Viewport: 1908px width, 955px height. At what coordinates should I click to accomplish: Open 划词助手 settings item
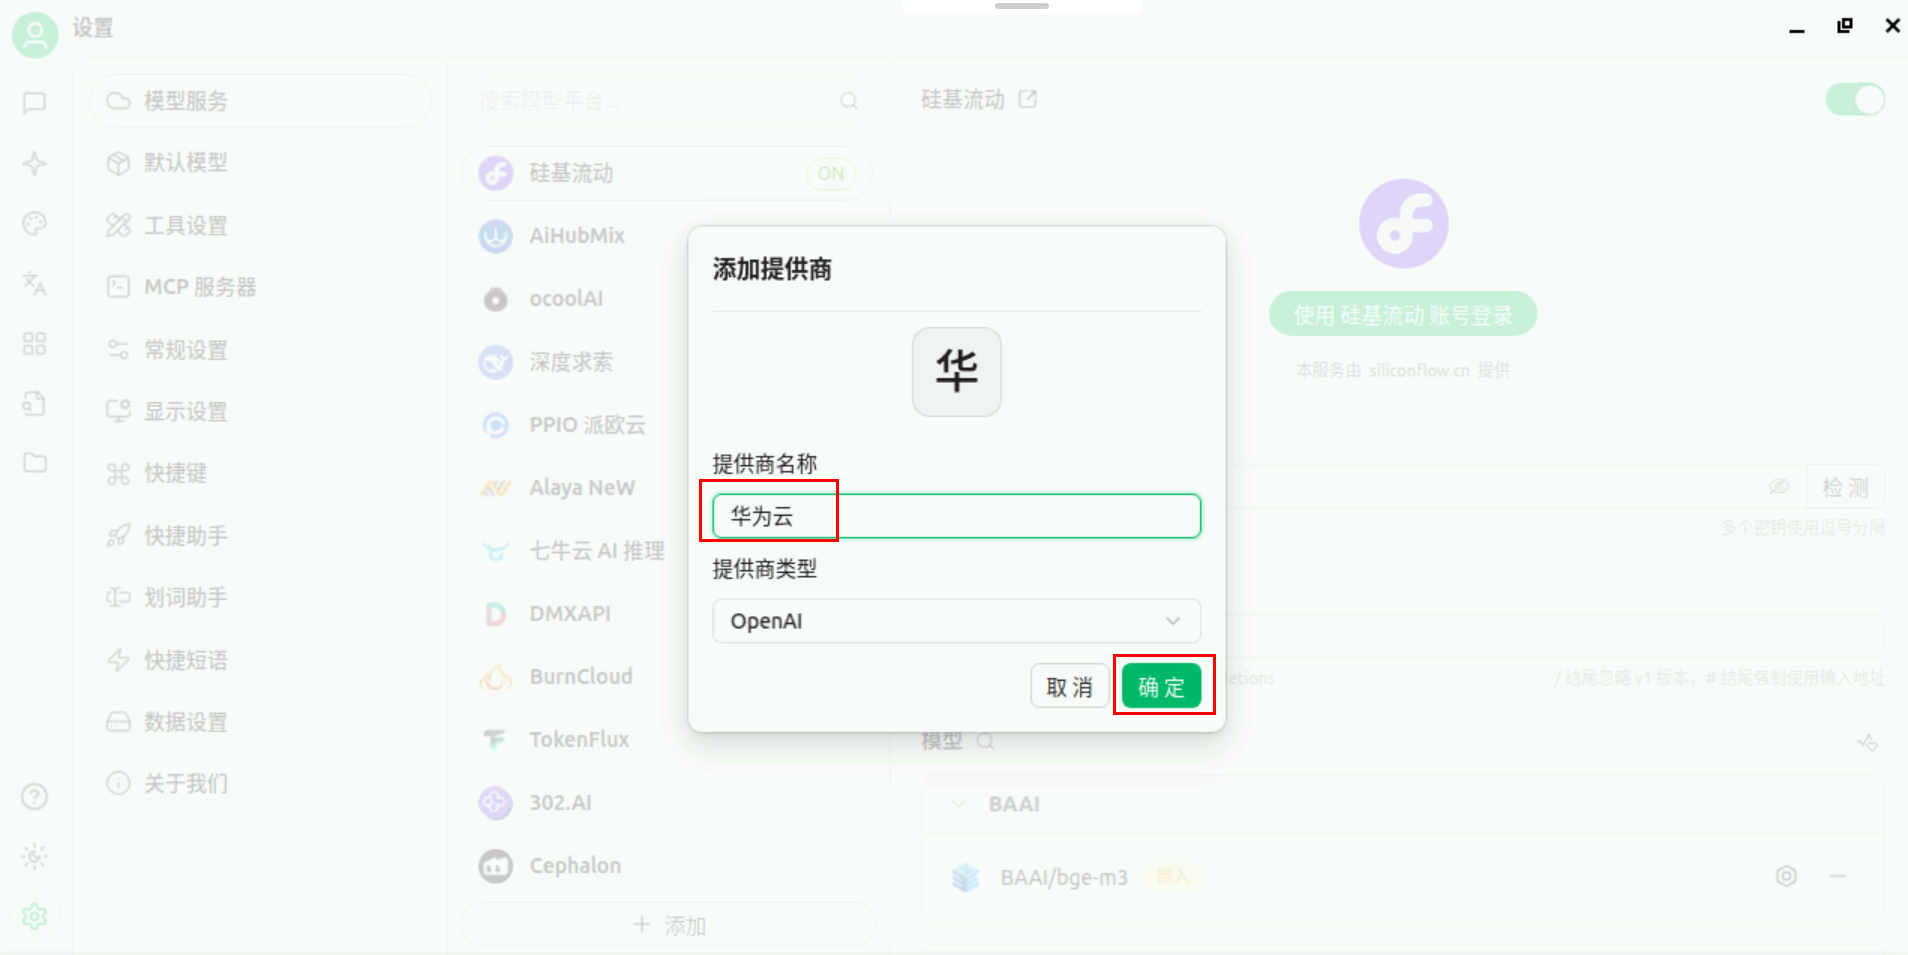coord(260,597)
